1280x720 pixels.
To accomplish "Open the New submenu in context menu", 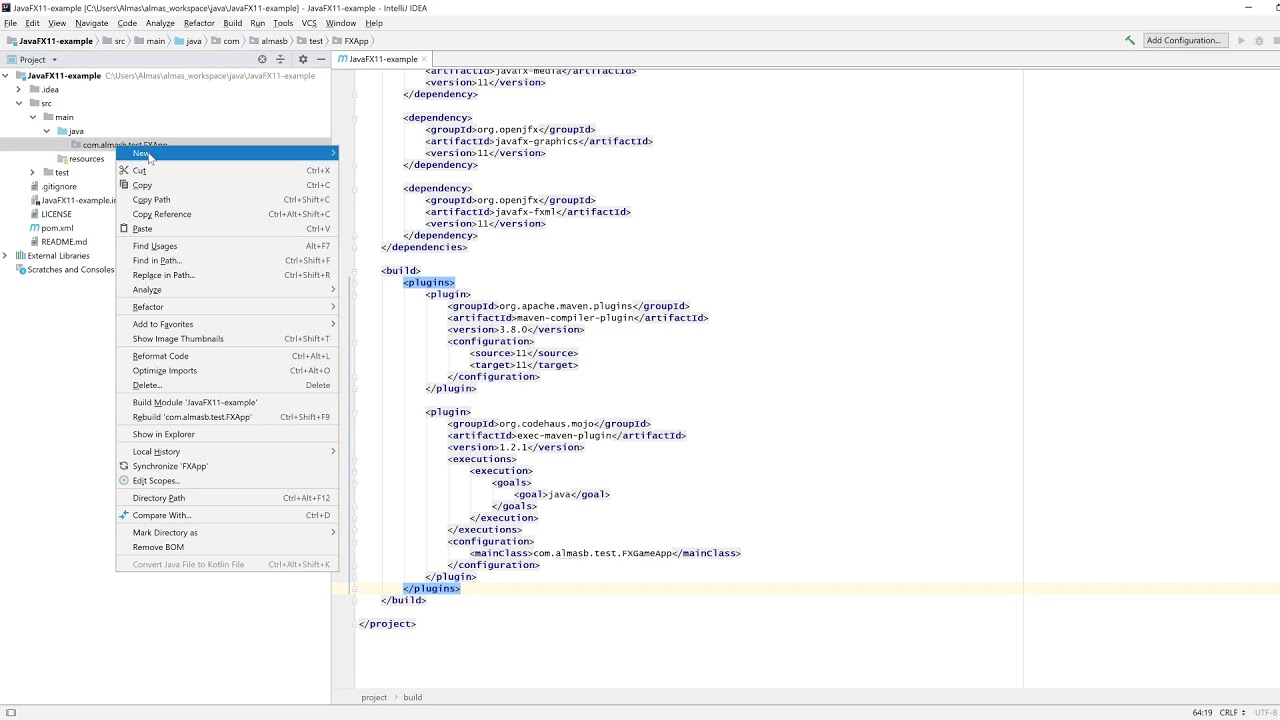I will [227, 153].
